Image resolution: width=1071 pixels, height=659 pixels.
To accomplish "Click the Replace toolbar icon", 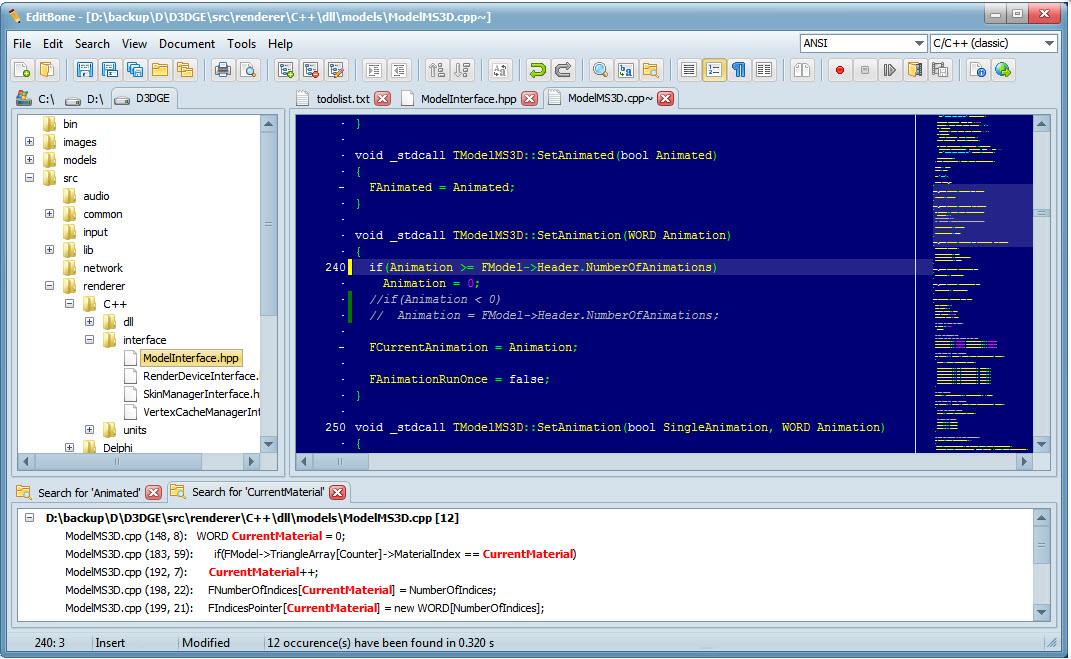I will 626,70.
